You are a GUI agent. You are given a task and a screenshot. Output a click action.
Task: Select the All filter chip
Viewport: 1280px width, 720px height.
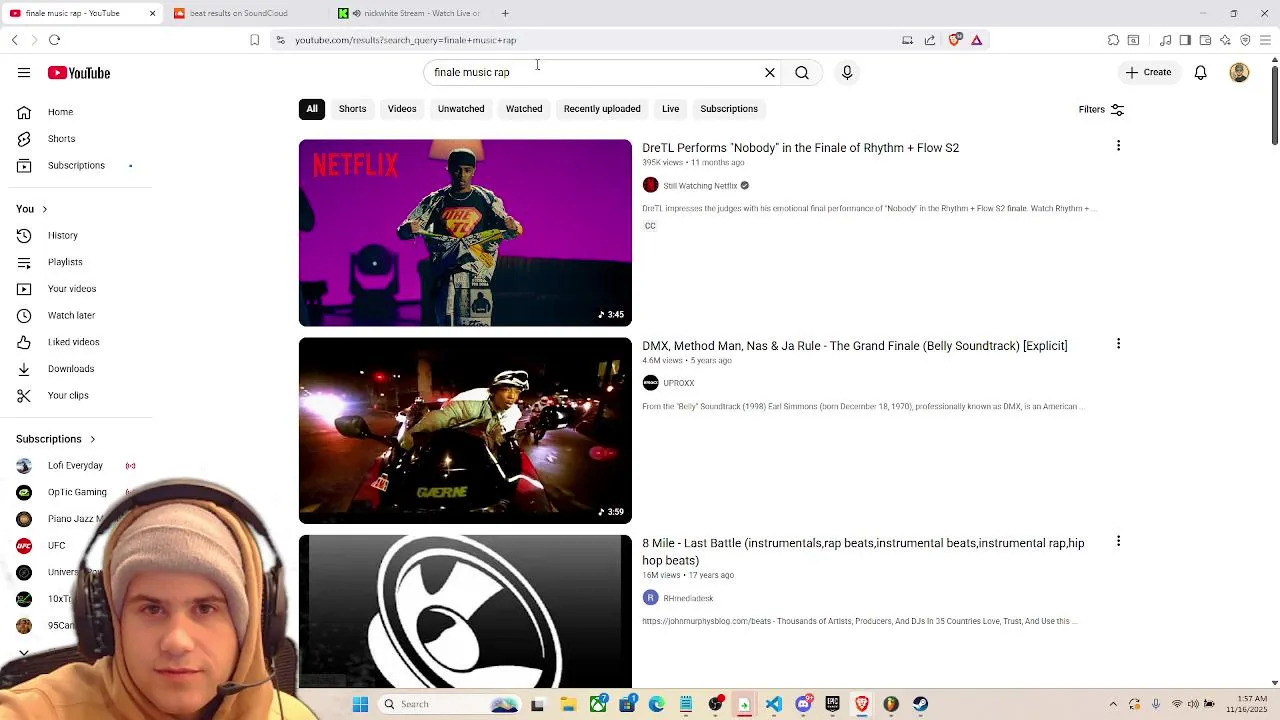pyautogui.click(x=312, y=109)
